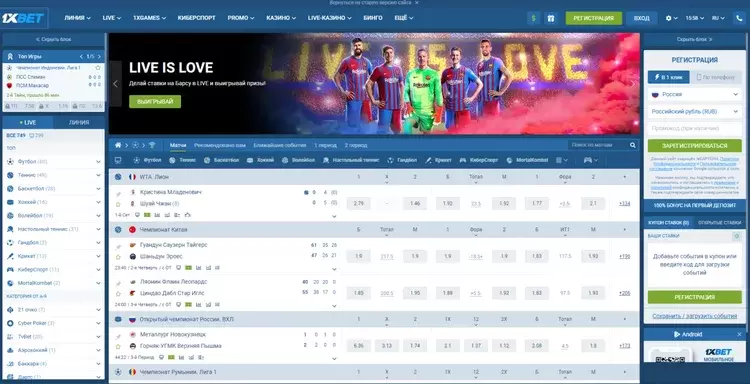Open the ЛИНИЯ top menu dropdown
Image resolution: width=750 pixels, height=384 pixels.
point(77,18)
